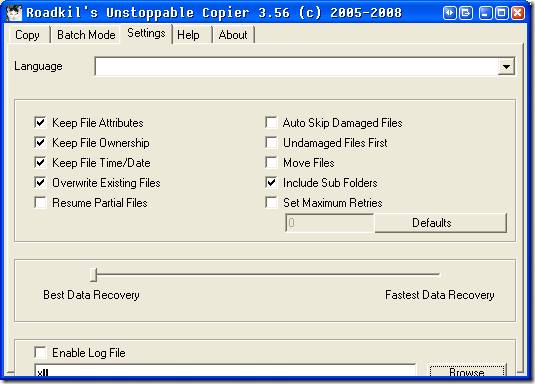Image resolution: width=535 pixels, height=384 pixels.
Task: Click the data recovery slider thumb
Action: (x=93, y=275)
